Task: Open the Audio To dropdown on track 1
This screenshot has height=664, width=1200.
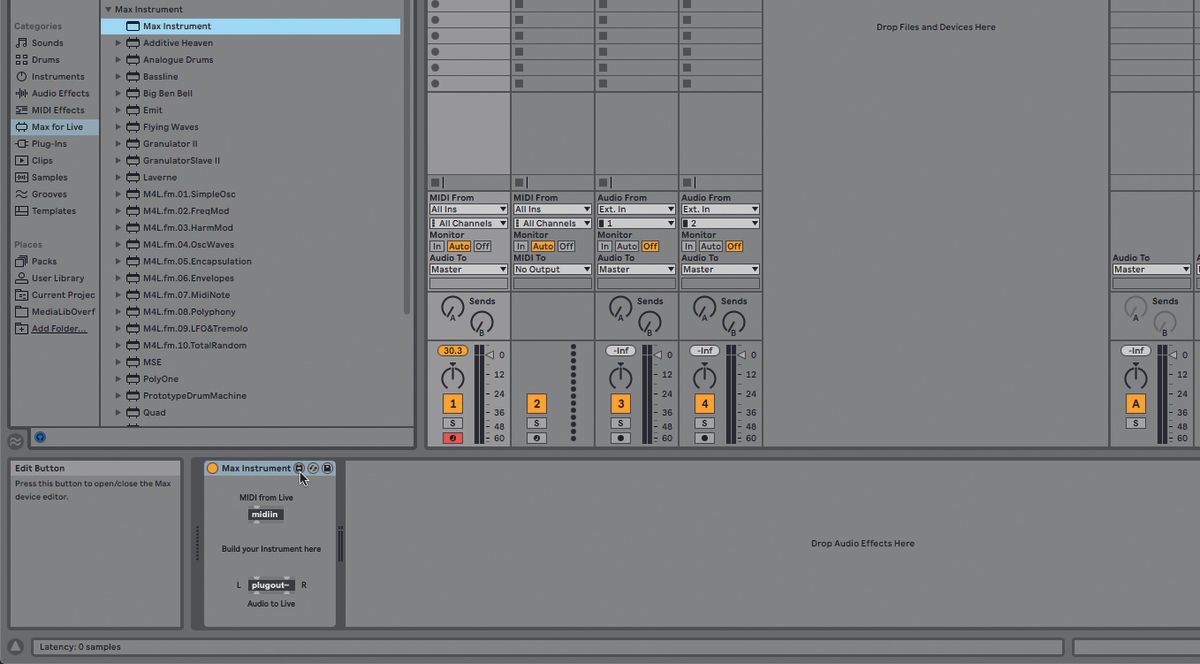Action: pyautogui.click(x=467, y=268)
